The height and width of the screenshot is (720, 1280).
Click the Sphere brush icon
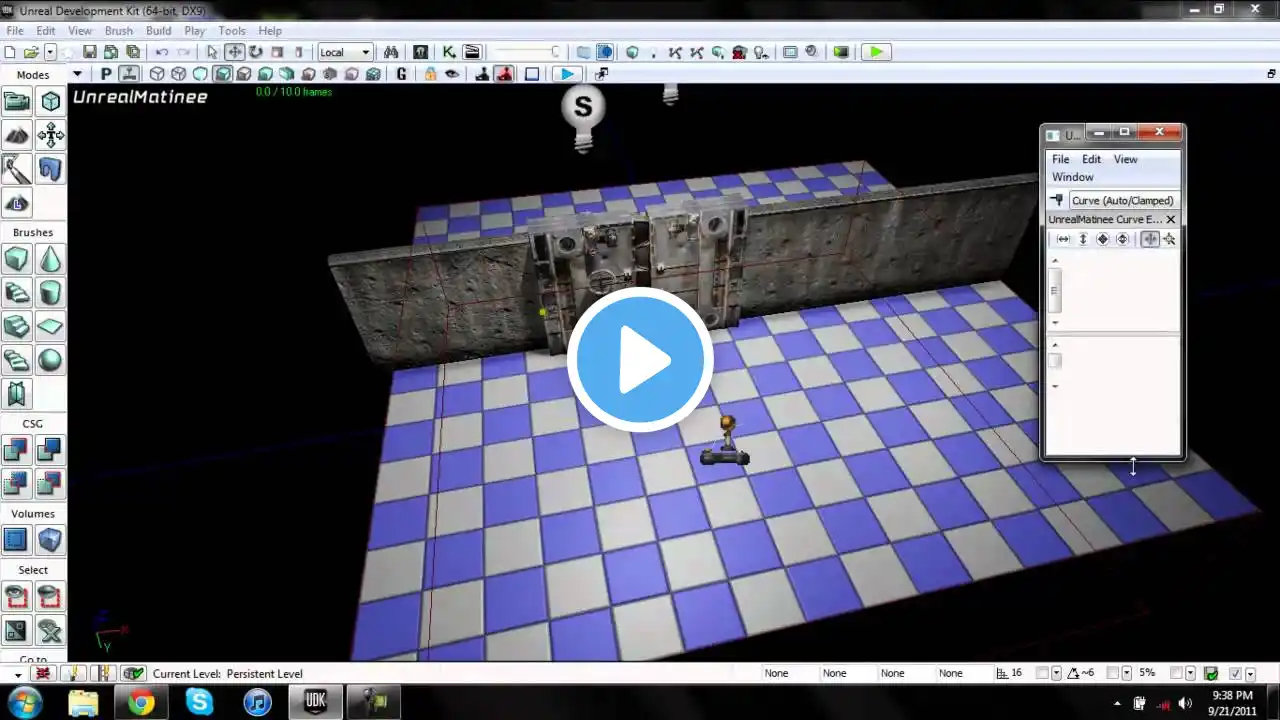tap(50, 360)
